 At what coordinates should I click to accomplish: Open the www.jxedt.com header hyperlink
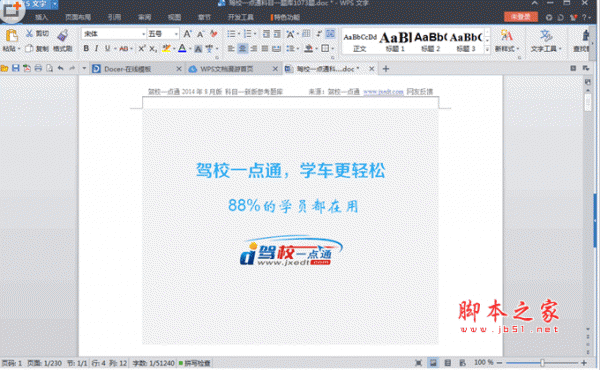pyautogui.click(x=383, y=92)
